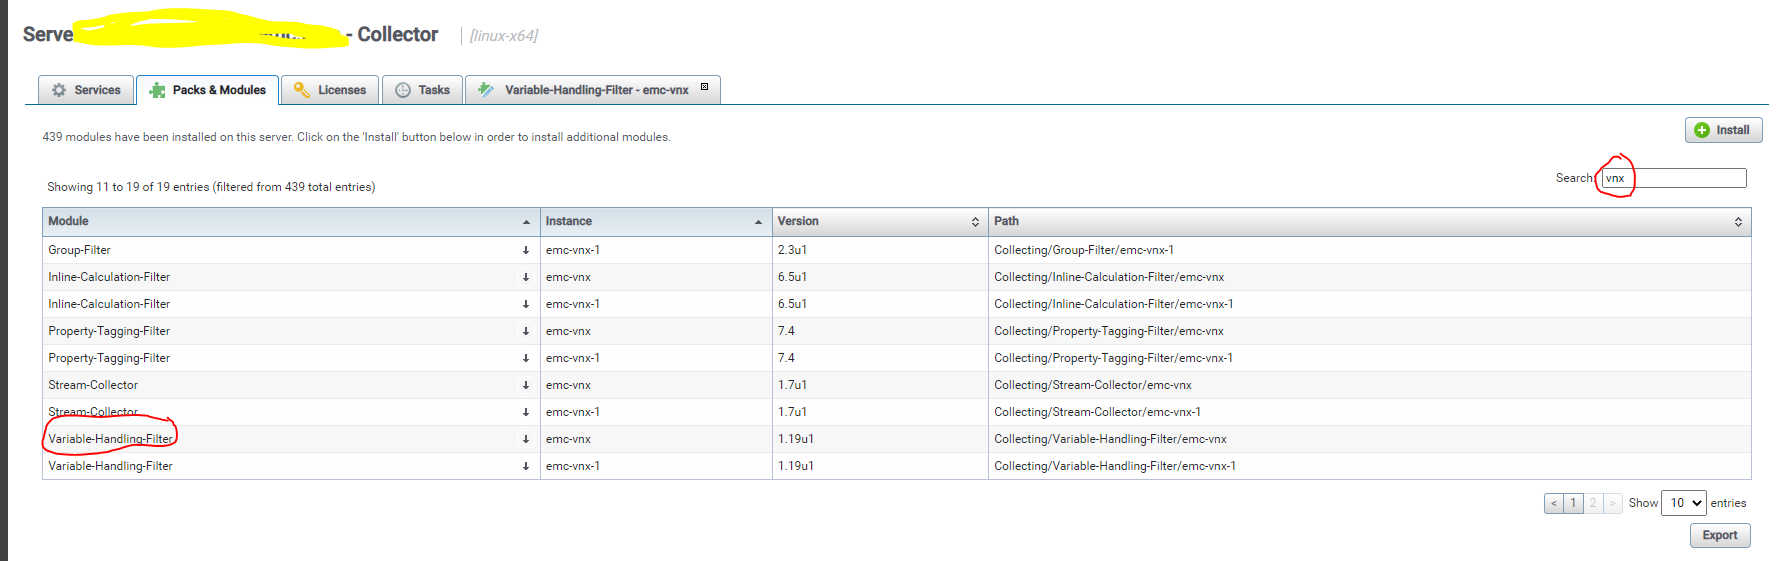1779x561 pixels.
Task: Click the green plus Install button
Action: pos(1722,130)
